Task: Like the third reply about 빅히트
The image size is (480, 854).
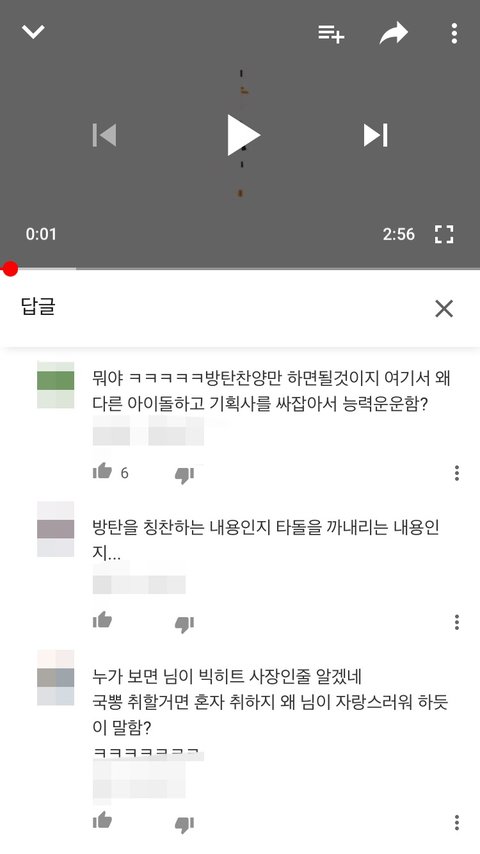Action: click(x=102, y=820)
